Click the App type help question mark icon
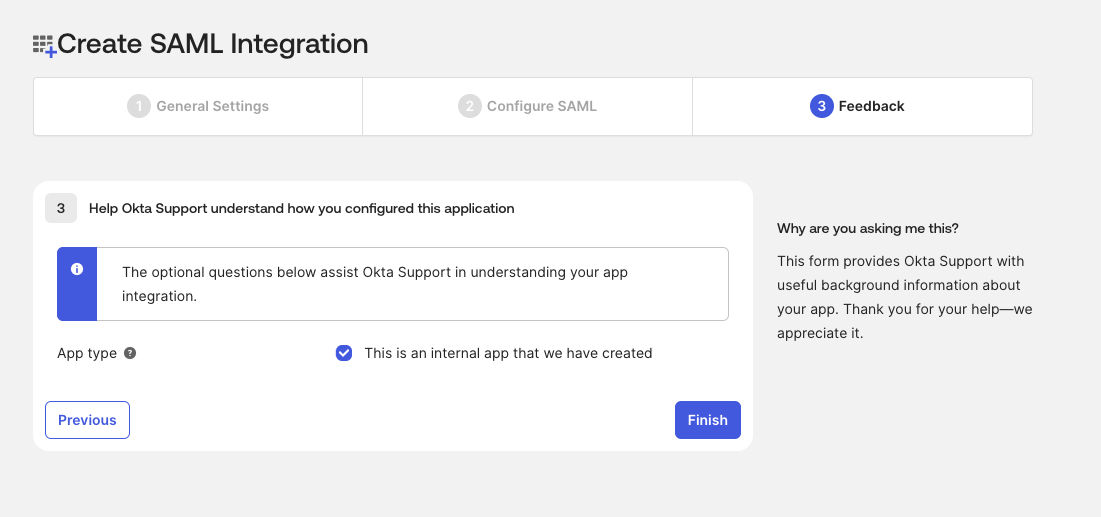This screenshot has height=517, width=1101. [x=130, y=353]
